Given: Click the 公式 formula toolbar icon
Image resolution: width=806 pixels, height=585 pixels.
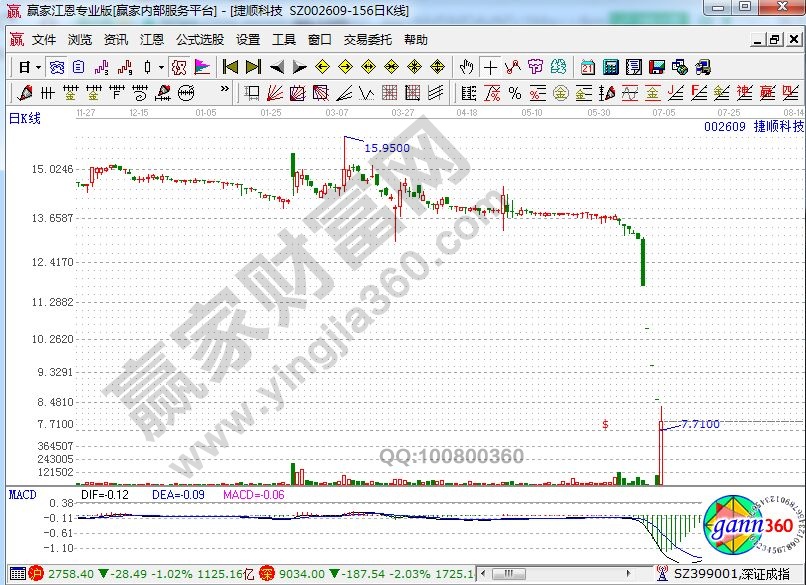Looking at the screenshot, I should click(x=178, y=67).
